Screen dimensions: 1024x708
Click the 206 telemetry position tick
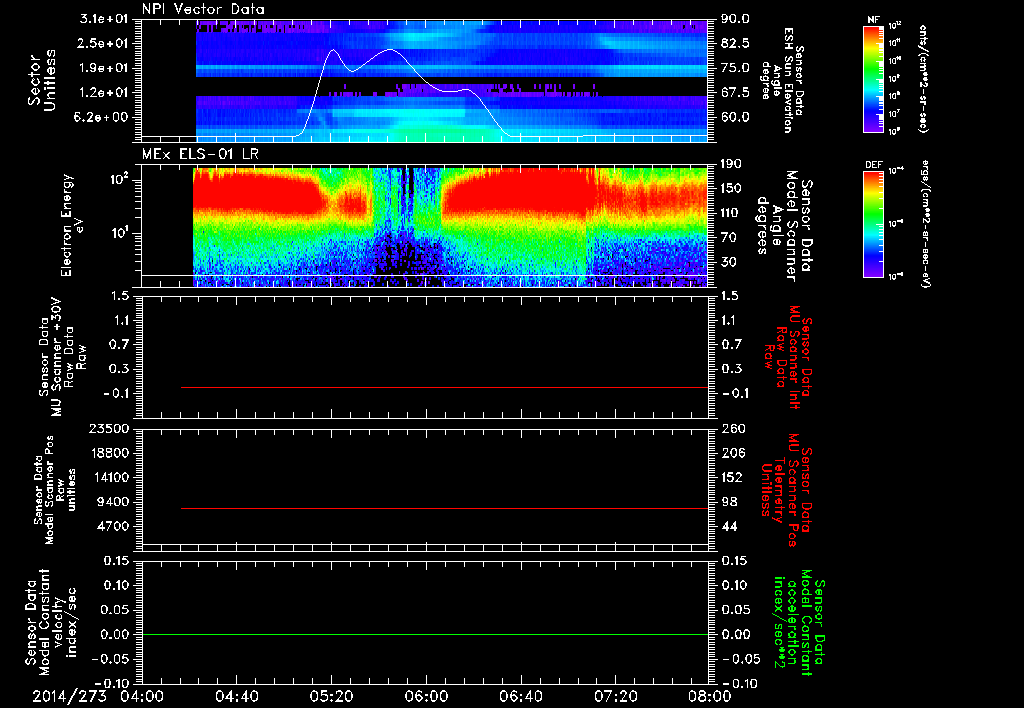click(x=732, y=453)
